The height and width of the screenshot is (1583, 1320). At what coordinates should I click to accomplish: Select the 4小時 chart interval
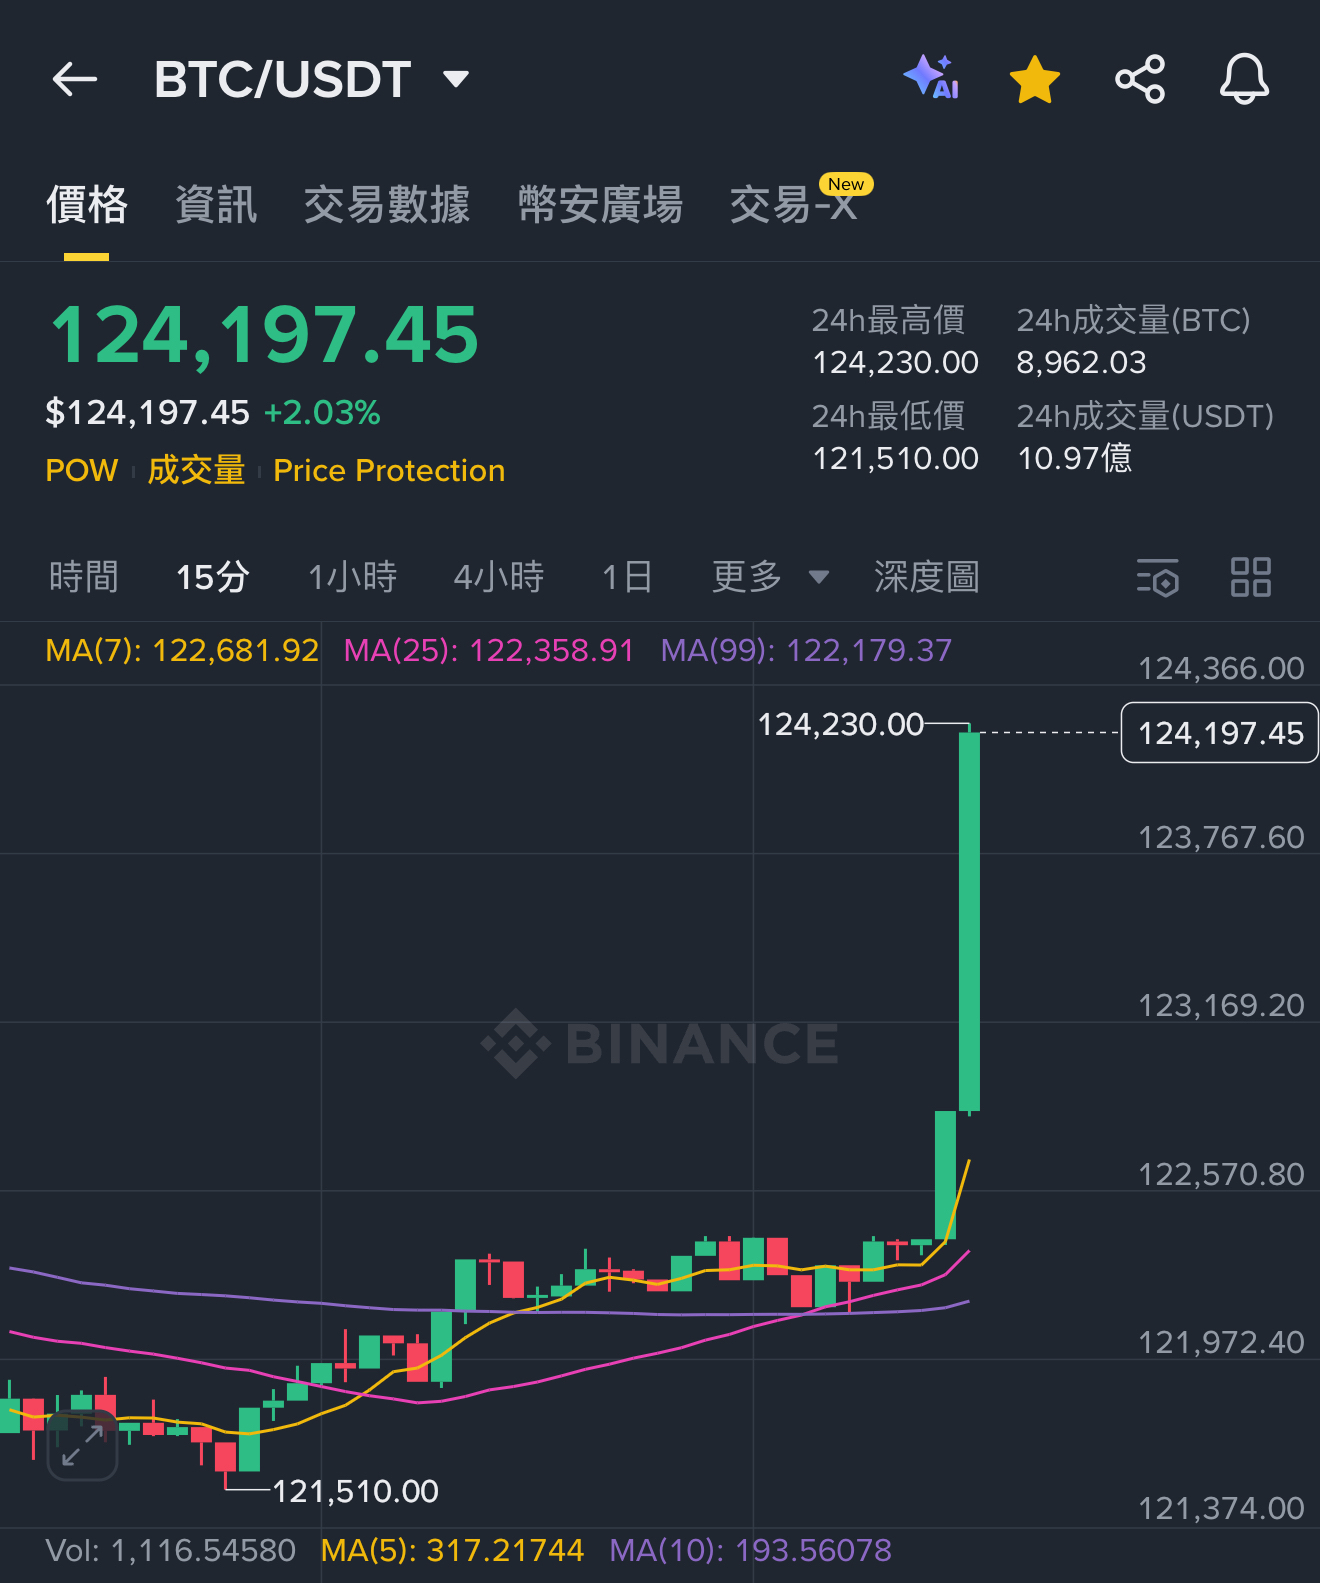(x=498, y=577)
